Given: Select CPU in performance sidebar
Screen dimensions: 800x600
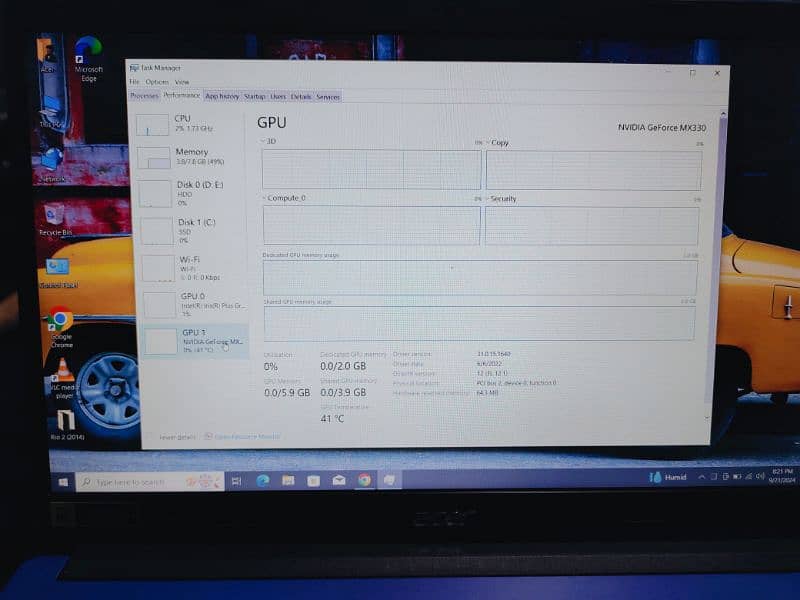Looking at the screenshot, I should 190,122.
